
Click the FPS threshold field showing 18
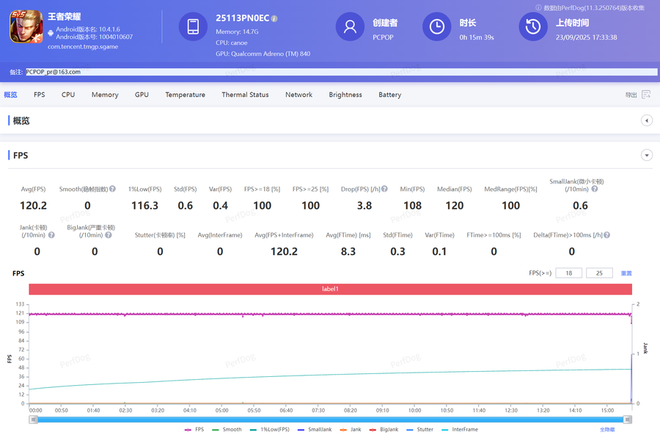coord(569,272)
